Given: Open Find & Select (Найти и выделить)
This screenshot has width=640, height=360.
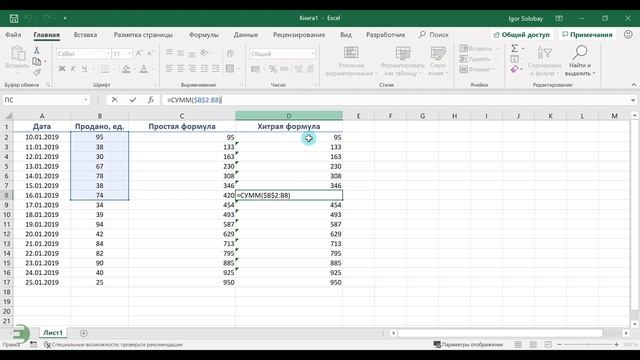Looking at the screenshot, I should click(580, 60).
